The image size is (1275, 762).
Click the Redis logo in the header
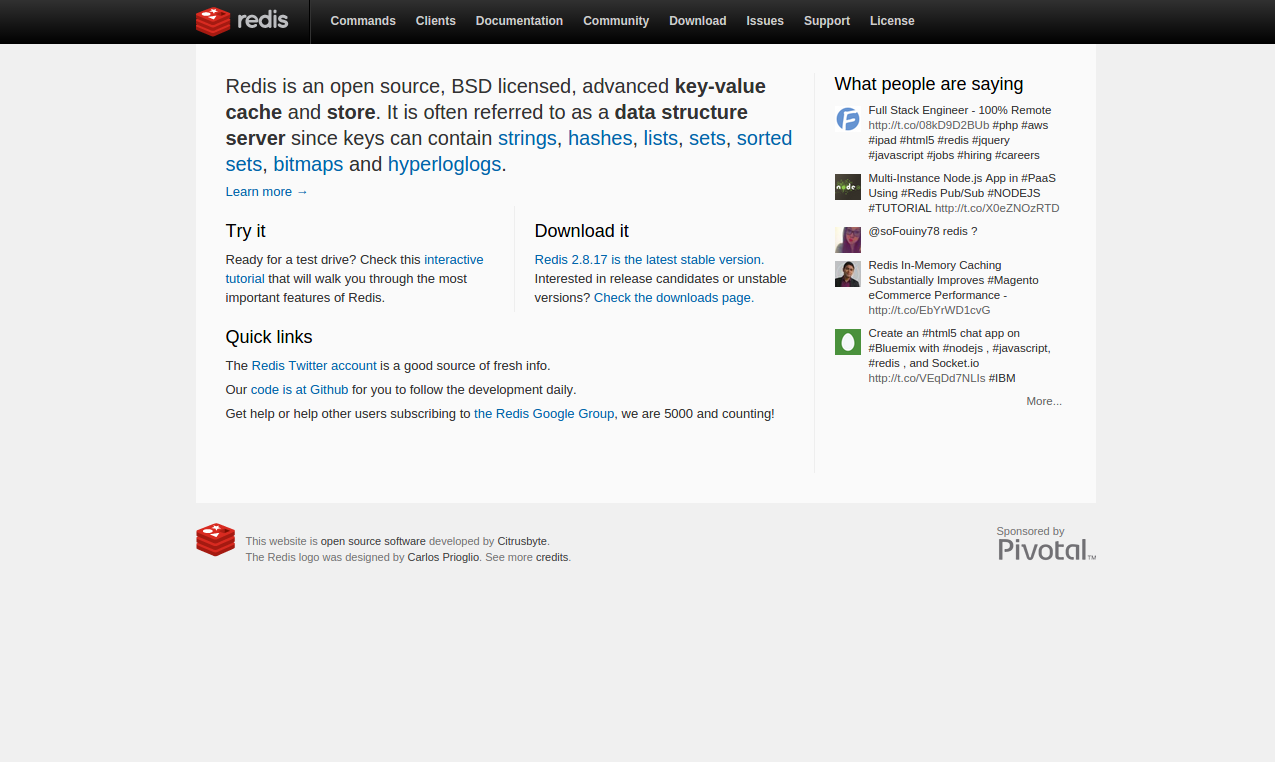242,21
